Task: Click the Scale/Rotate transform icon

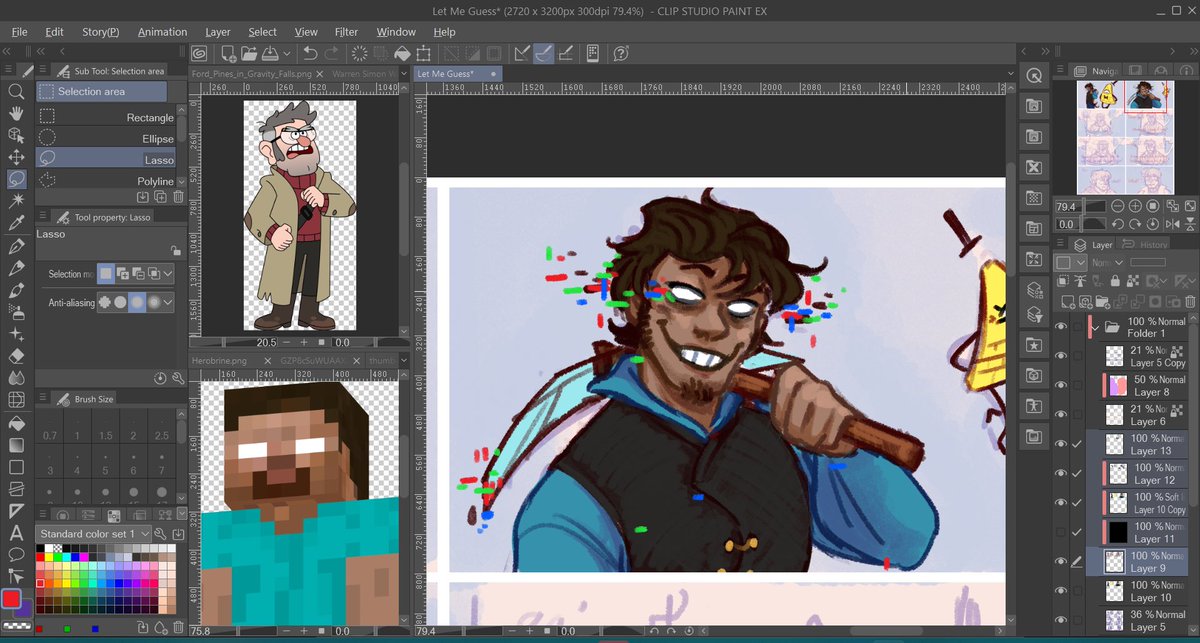Action: pos(424,54)
